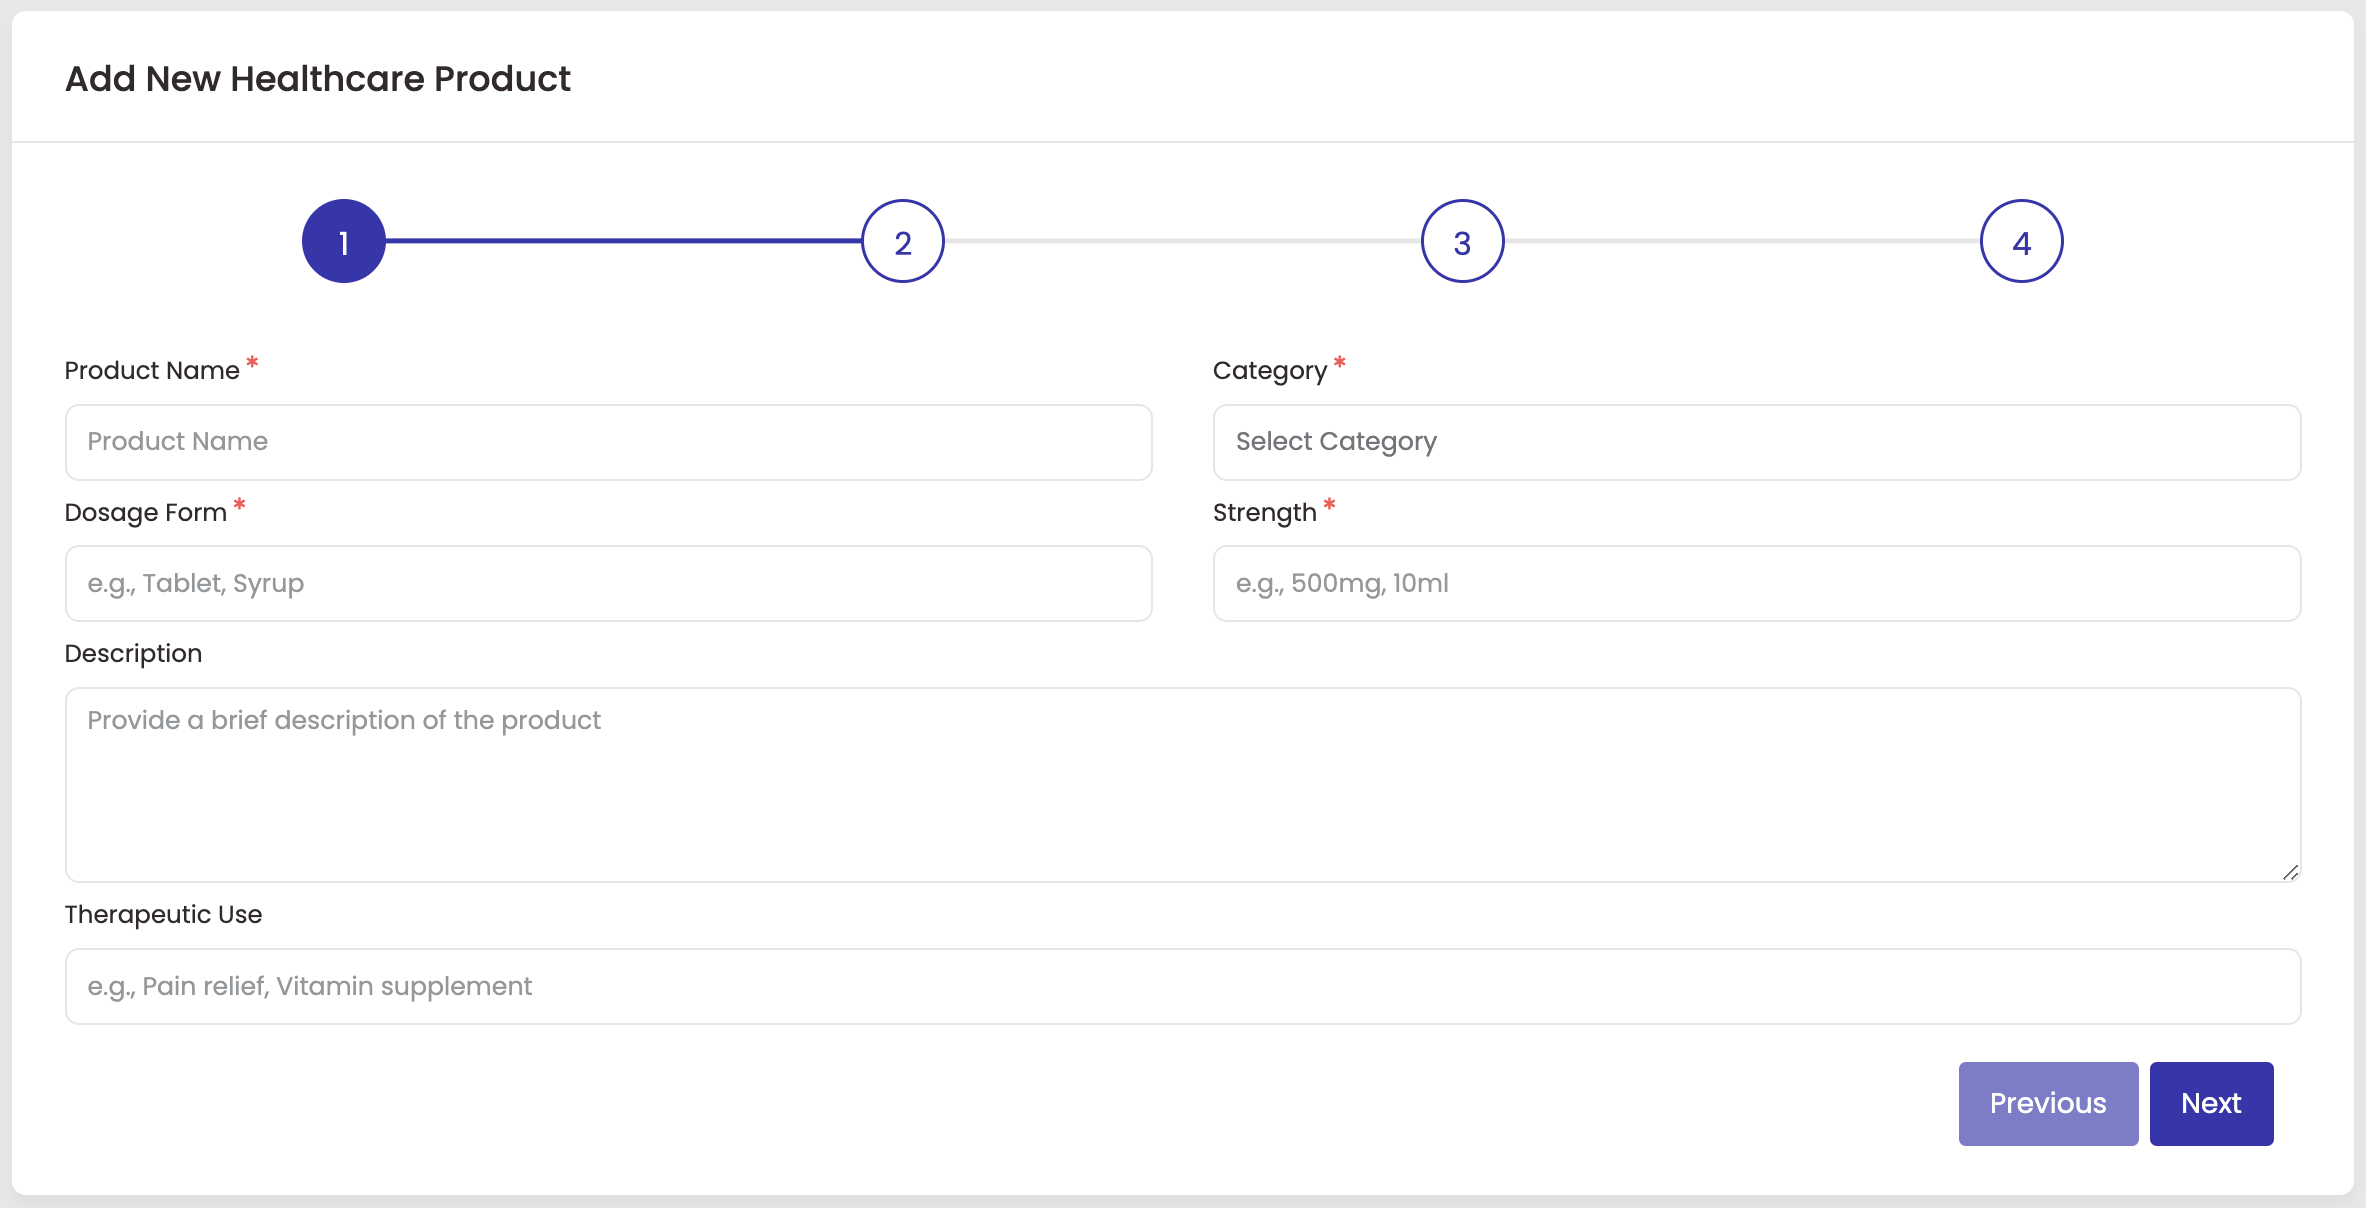
Task: Jump to step 2 in the wizard
Action: pyautogui.click(x=902, y=241)
